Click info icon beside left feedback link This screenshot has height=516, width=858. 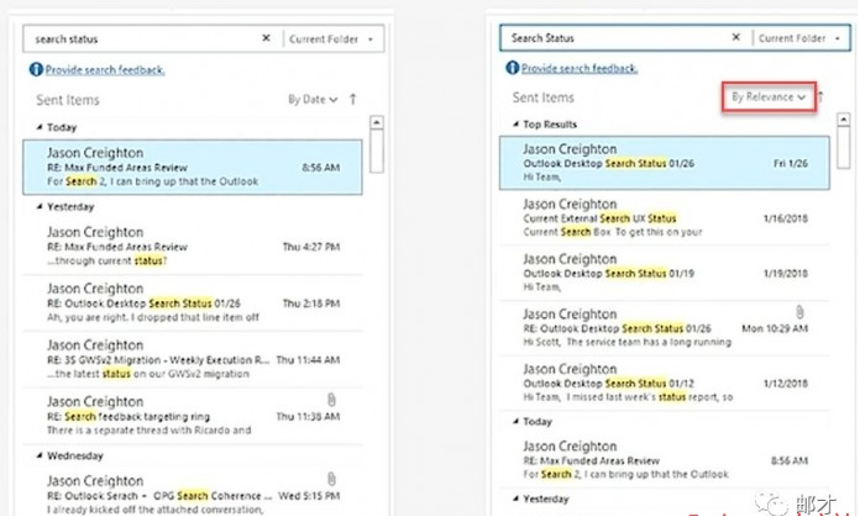point(36,70)
